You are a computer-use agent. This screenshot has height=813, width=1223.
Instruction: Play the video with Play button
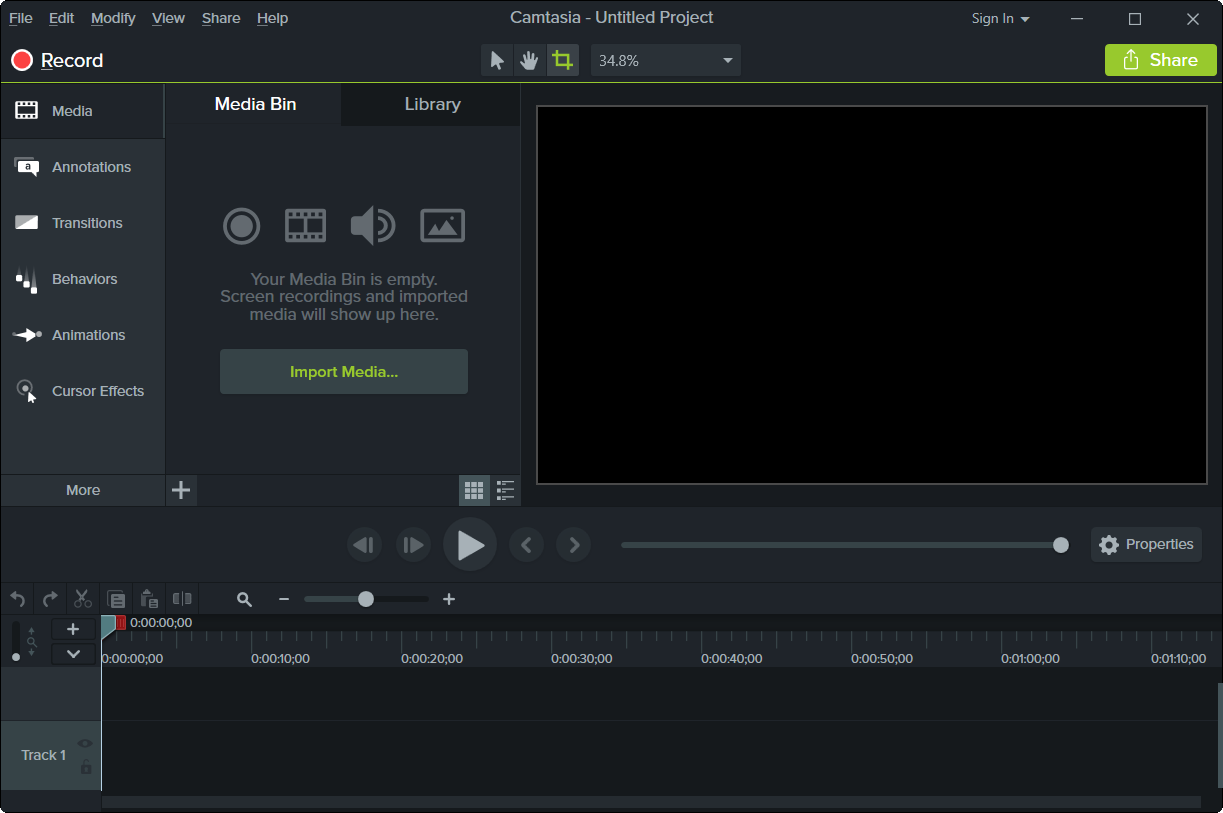470,545
